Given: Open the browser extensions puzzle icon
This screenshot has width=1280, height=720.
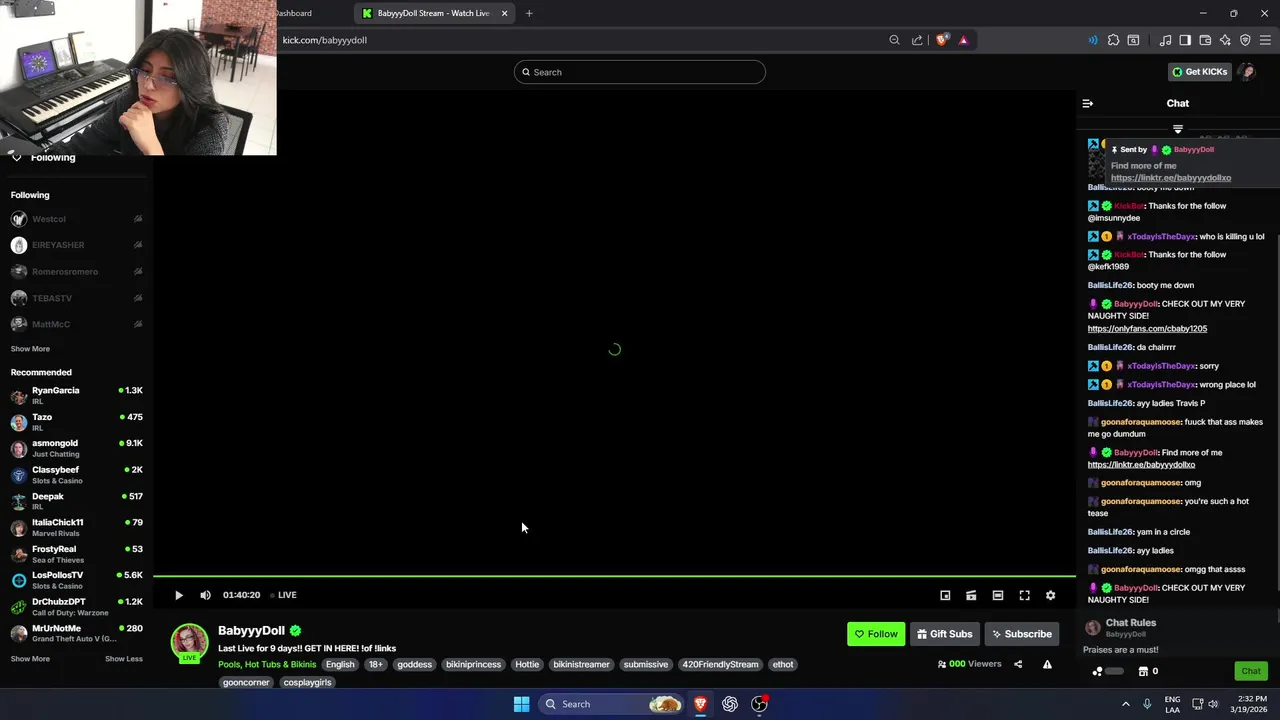Looking at the screenshot, I should coord(1113,40).
